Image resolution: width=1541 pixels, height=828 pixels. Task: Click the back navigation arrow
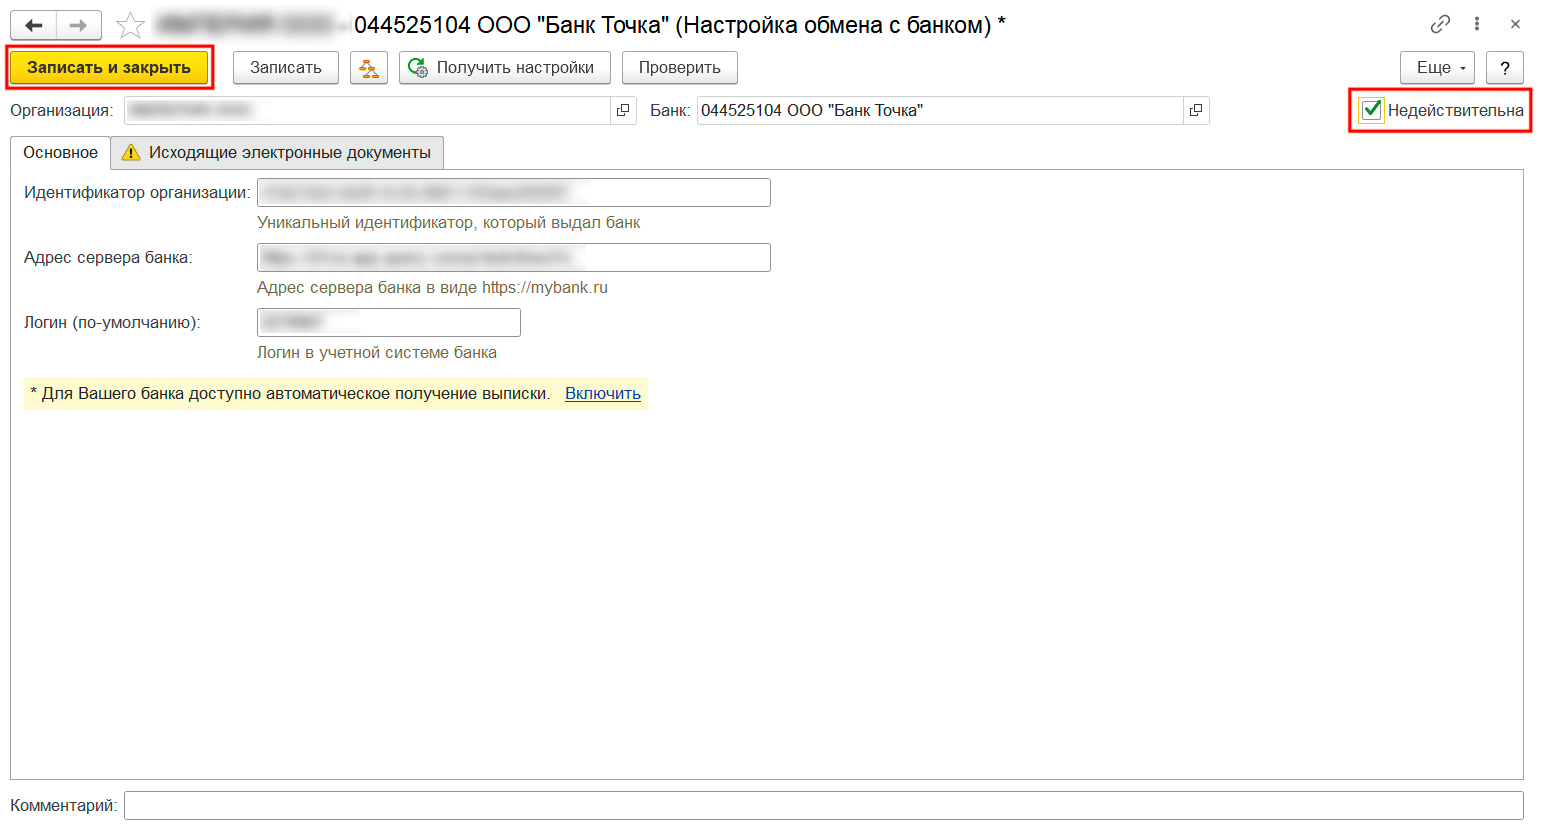(34, 25)
